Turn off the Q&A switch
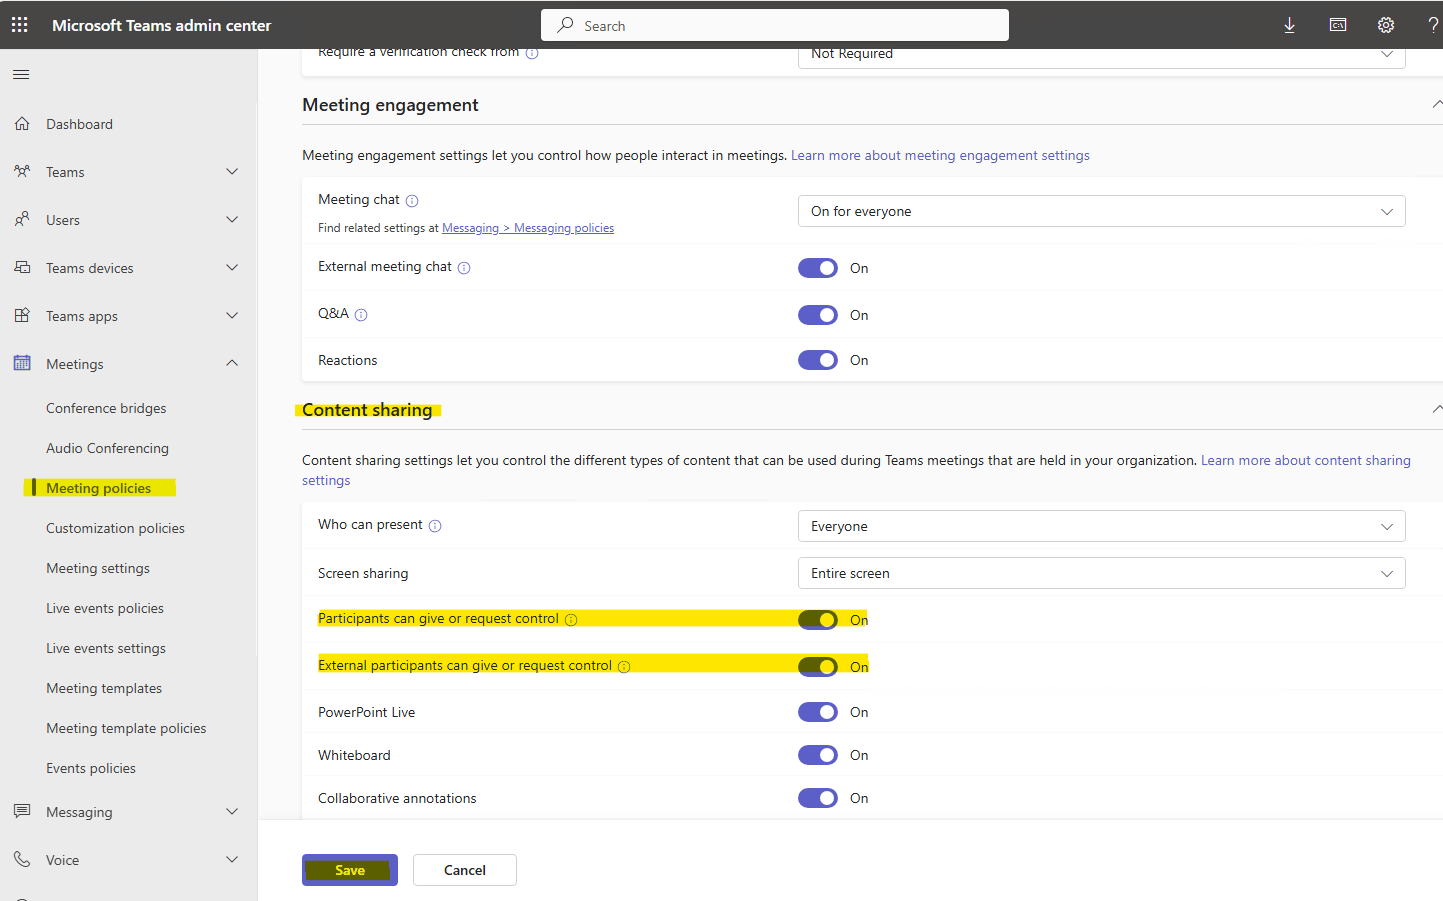 818,315
